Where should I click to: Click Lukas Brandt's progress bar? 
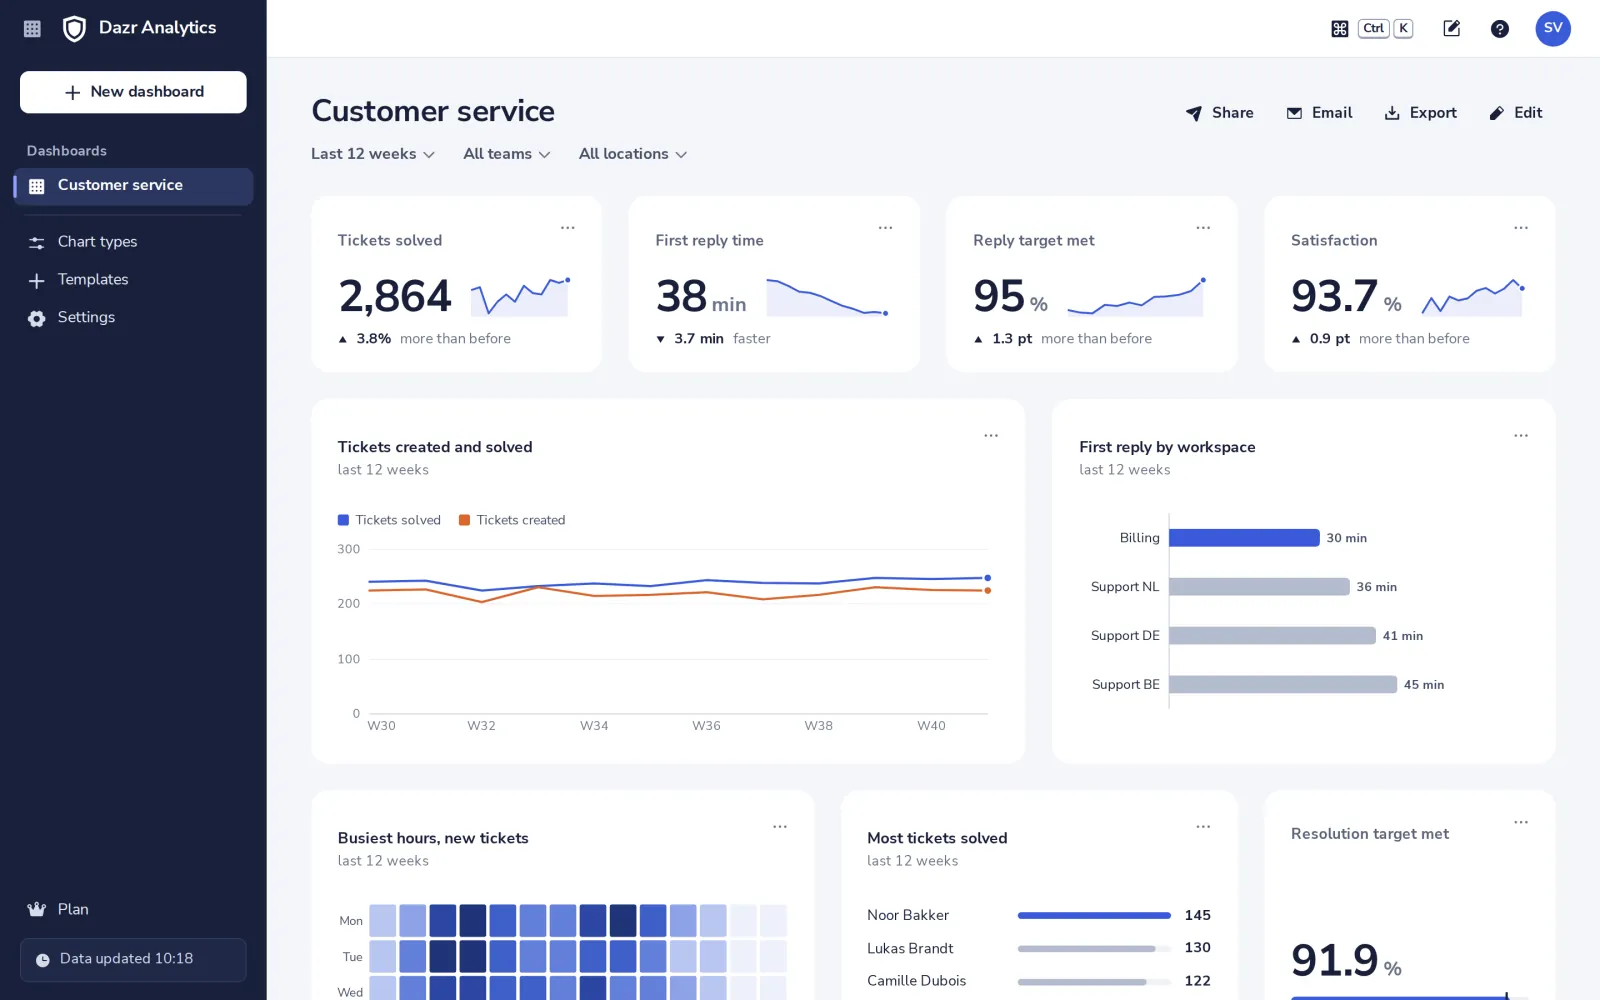tap(1094, 949)
